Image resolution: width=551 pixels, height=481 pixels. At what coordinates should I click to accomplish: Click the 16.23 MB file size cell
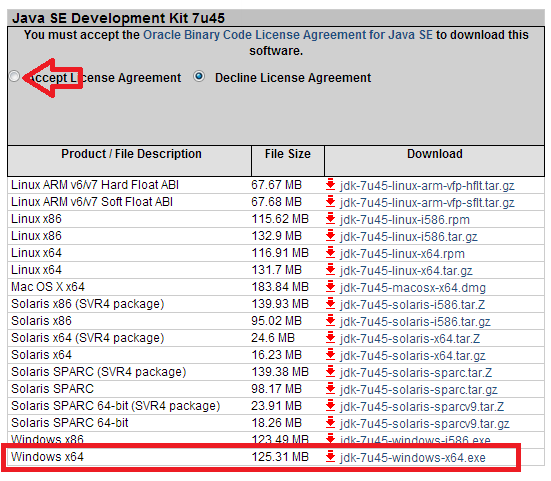[x=277, y=355]
